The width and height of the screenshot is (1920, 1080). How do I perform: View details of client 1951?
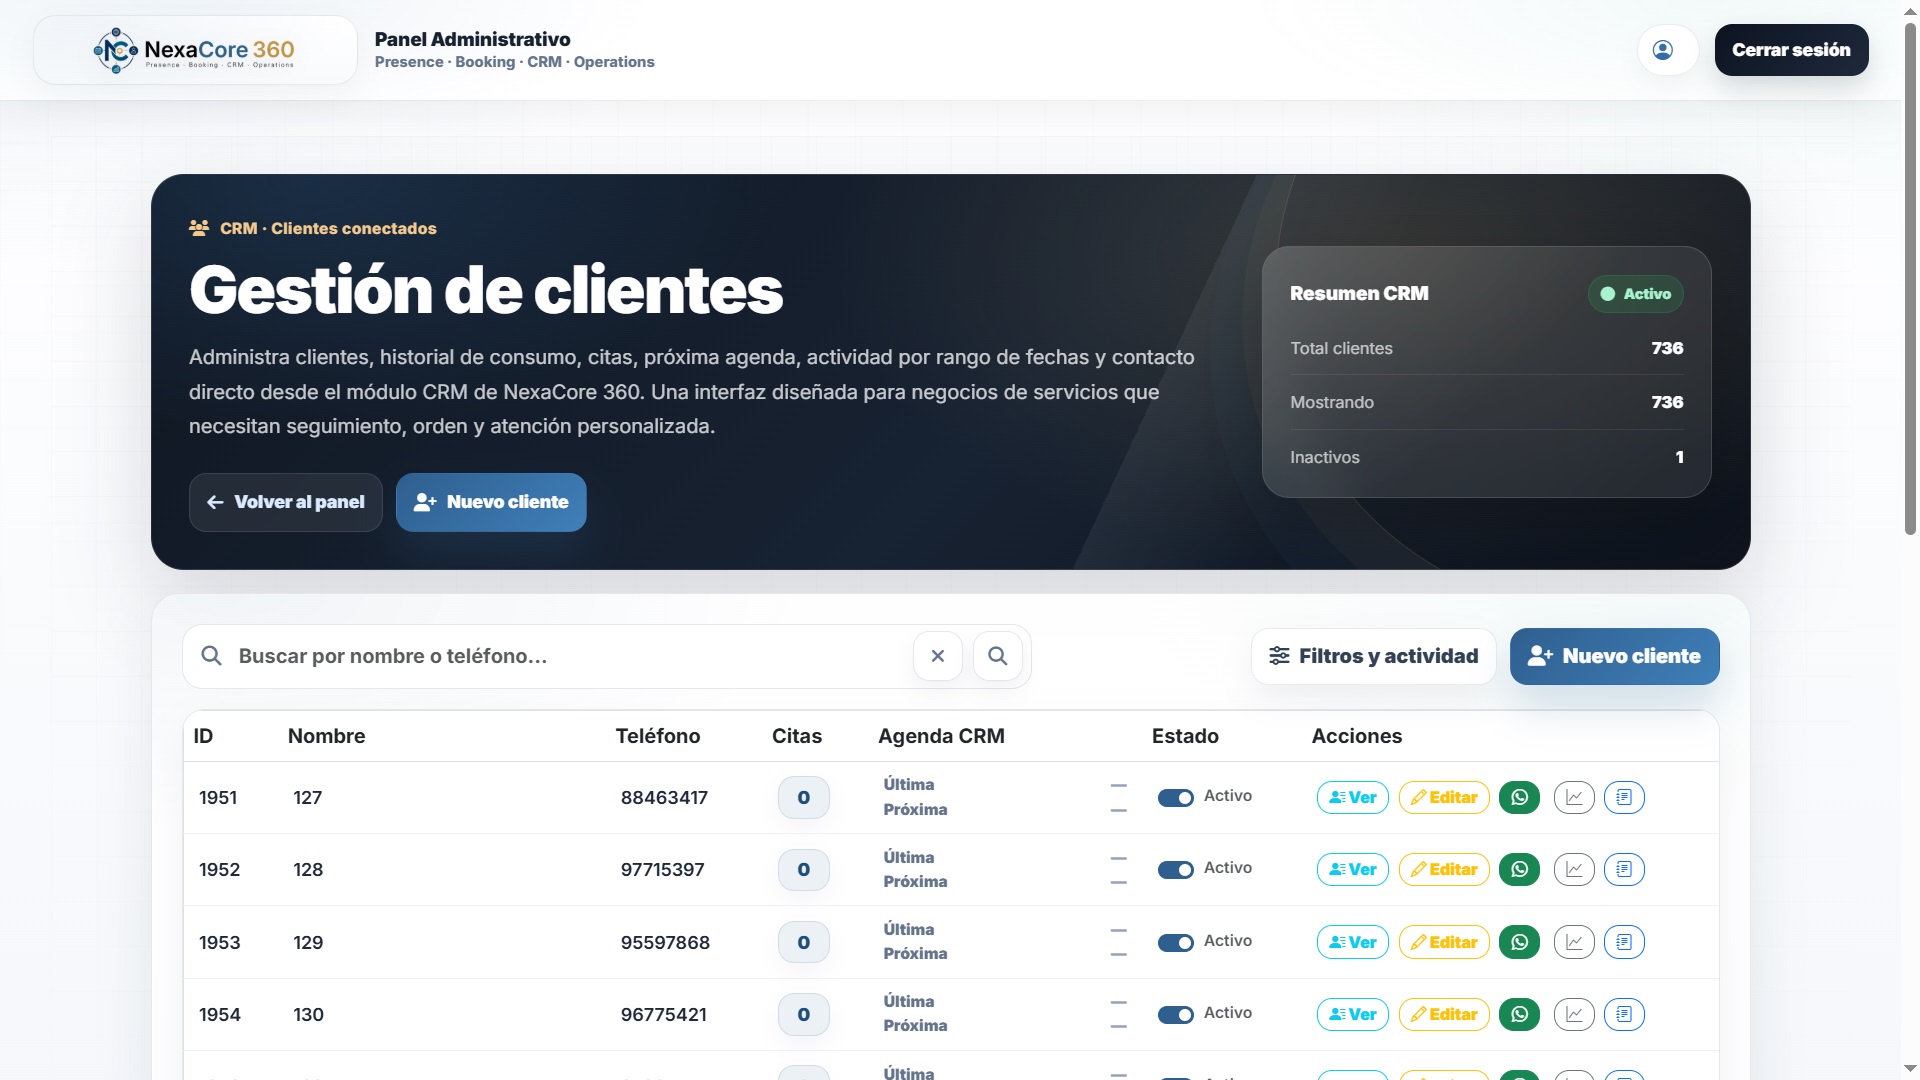tap(1353, 797)
